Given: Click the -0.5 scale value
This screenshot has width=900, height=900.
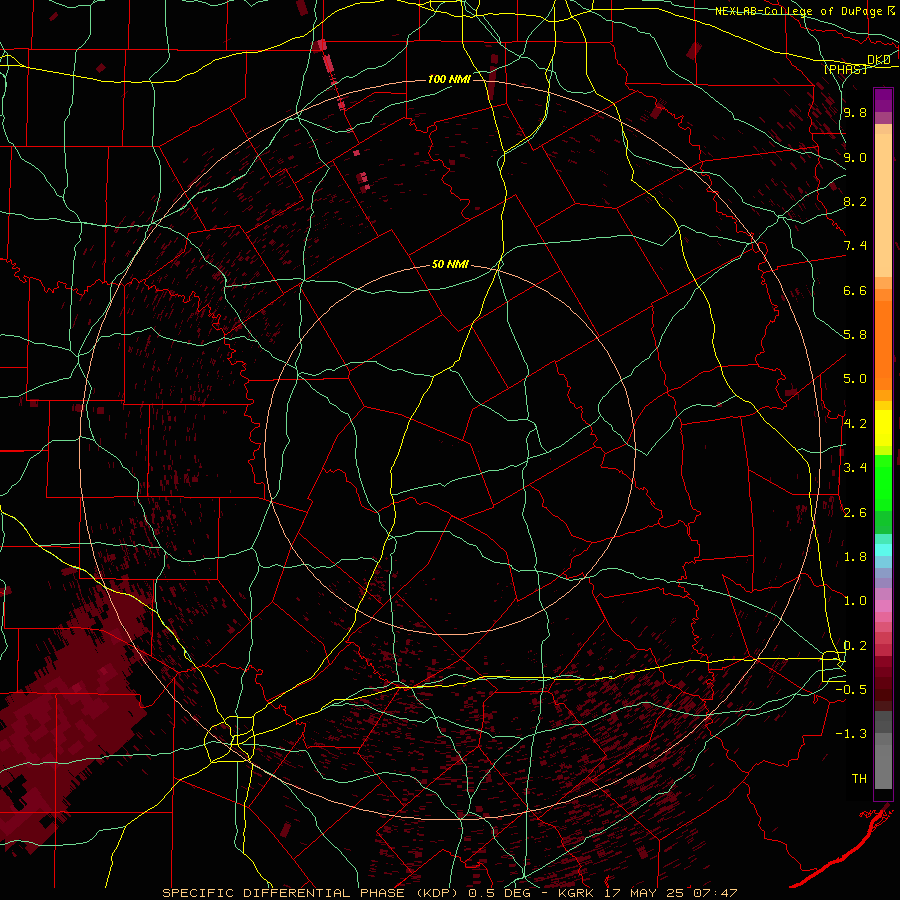Looking at the screenshot, I should [851, 690].
